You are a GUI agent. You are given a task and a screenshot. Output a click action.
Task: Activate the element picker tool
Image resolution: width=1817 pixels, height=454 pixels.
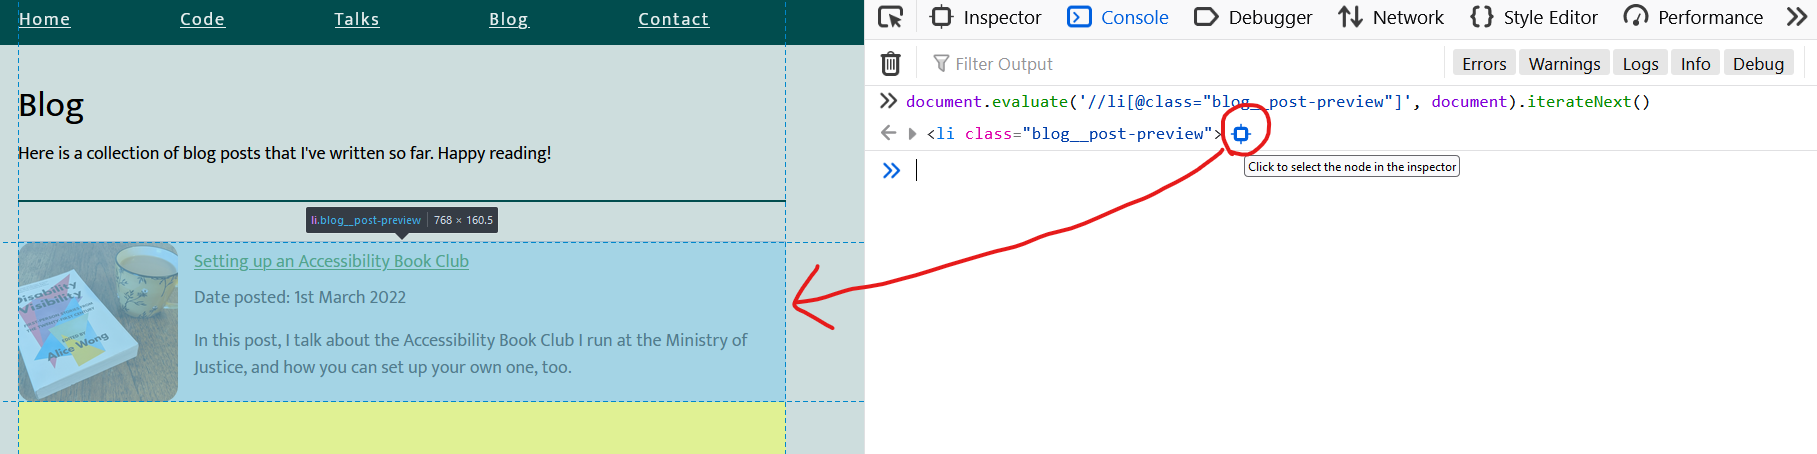point(890,17)
